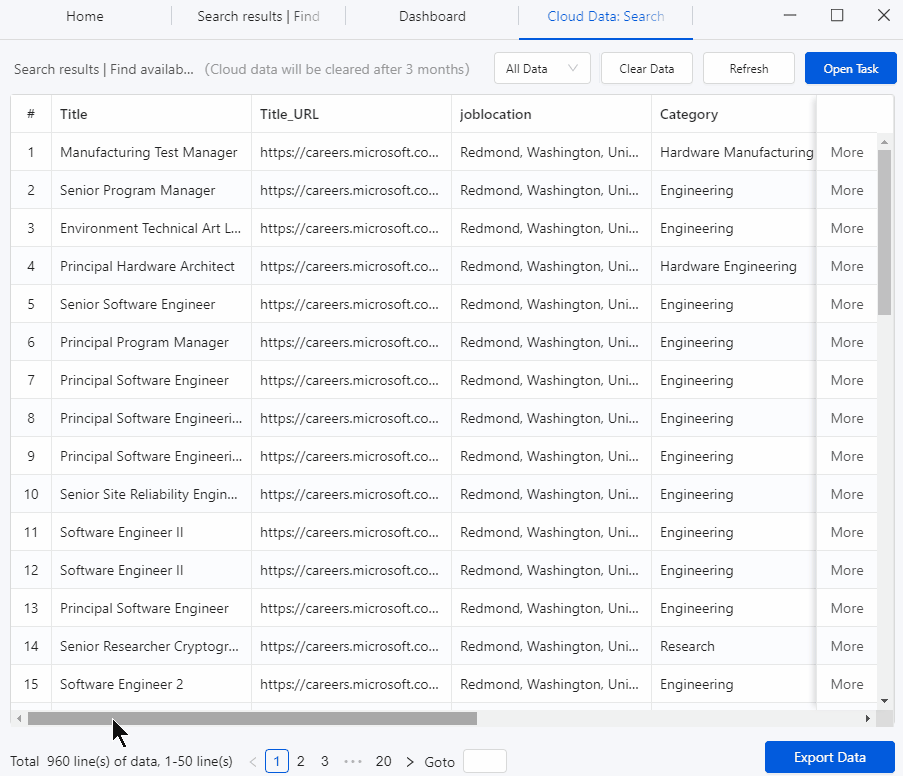Screen dimensions: 903x776
Task: Select the Senior Researcher Cryptogr title cell
Action: pyautogui.click(x=151, y=646)
